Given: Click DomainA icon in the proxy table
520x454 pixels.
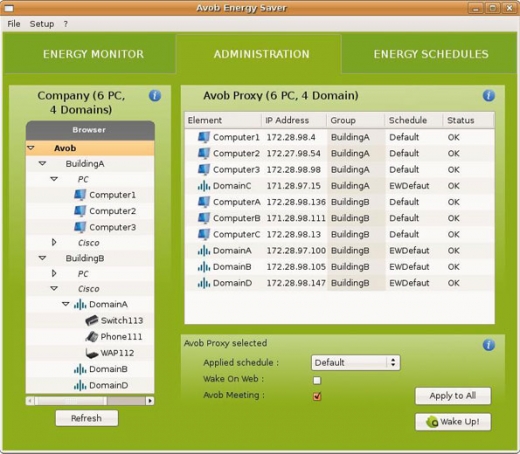Looking at the screenshot, I should pyautogui.click(x=204, y=250).
